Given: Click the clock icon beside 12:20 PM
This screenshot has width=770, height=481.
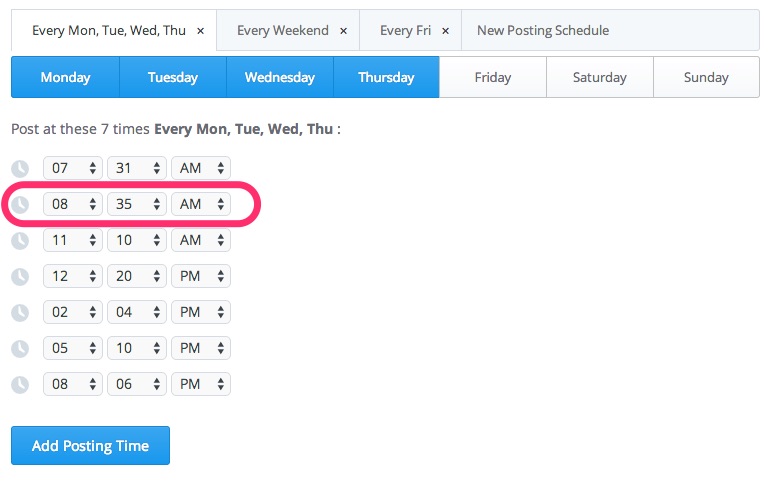Looking at the screenshot, I should tap(20, 277).
